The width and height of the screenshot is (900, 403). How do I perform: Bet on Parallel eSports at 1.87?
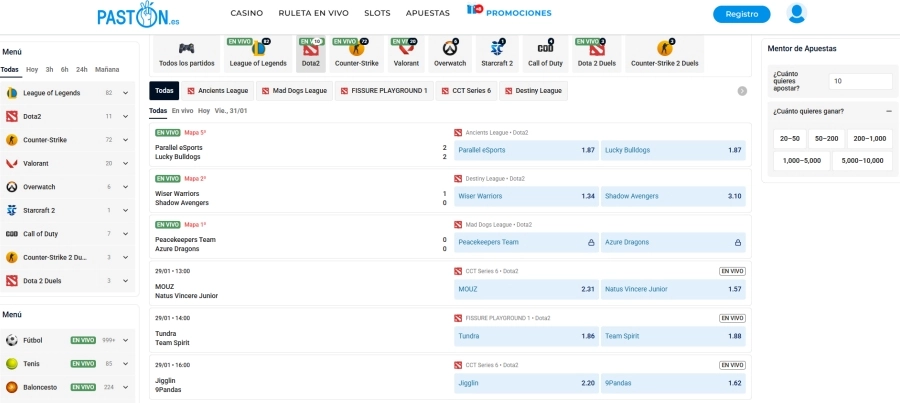(526, 150)
